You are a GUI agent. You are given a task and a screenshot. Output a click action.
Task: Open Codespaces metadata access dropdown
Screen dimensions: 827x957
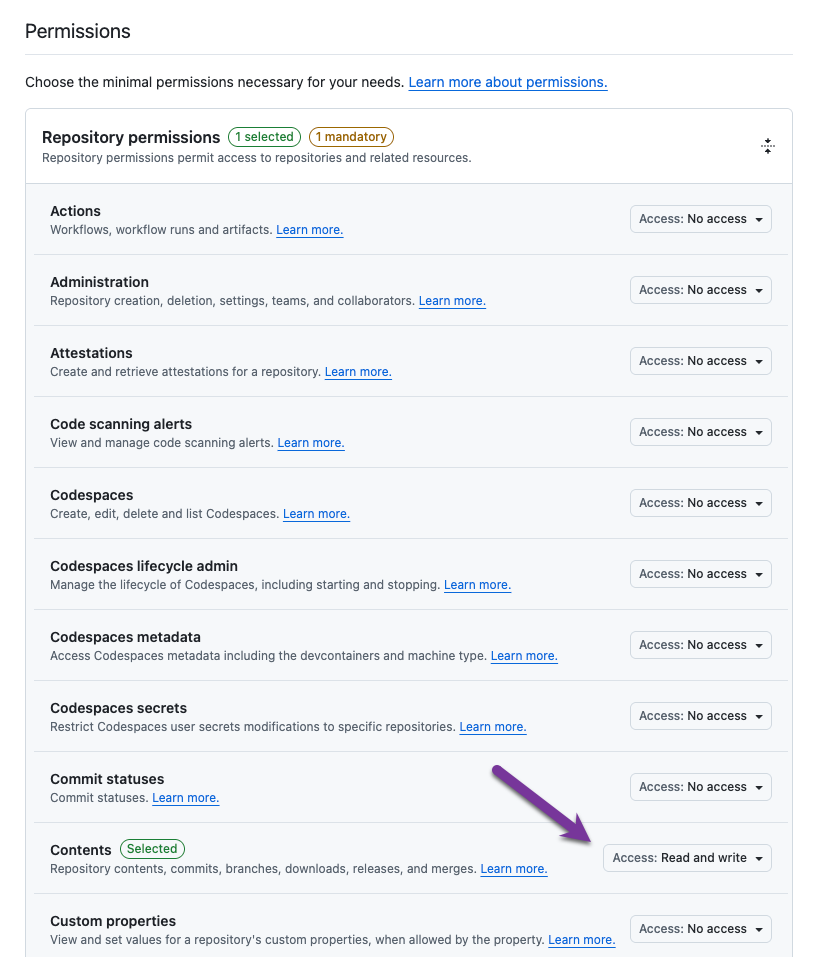701,645
